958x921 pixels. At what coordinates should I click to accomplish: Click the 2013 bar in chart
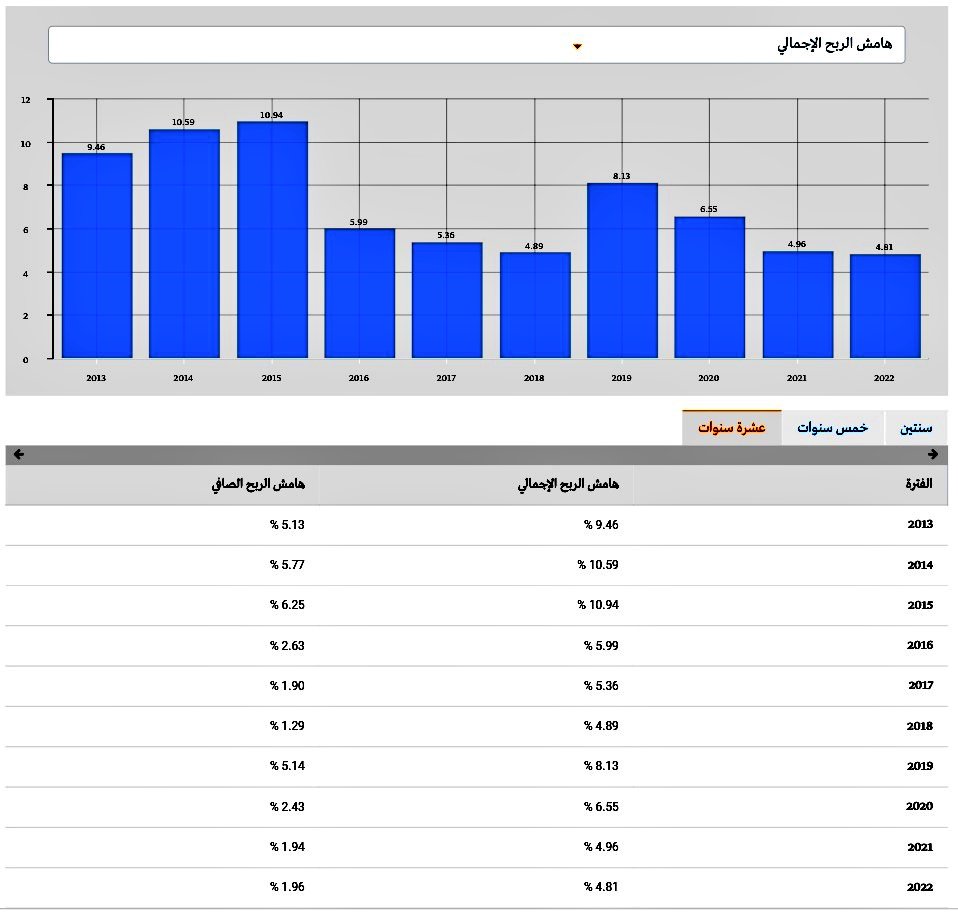pyautogui.click(x=97, y=255)
